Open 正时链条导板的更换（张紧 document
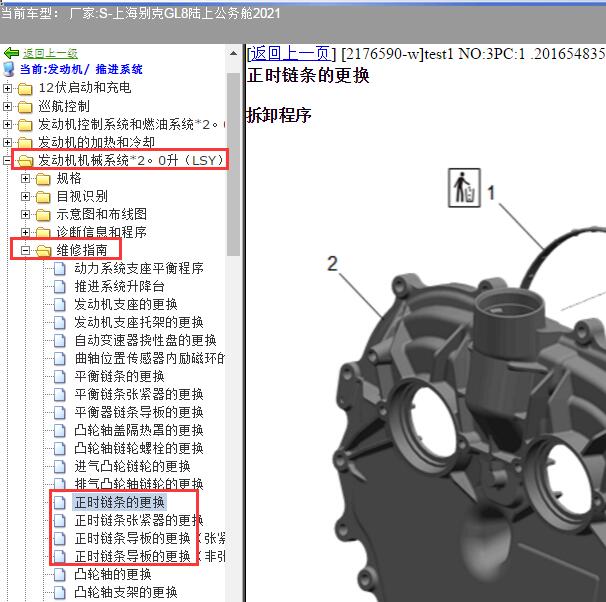 point(150,538)
